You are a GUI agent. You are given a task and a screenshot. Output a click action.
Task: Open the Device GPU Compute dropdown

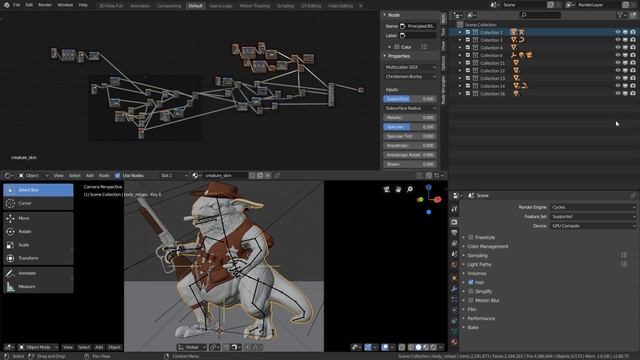point(593,226)
